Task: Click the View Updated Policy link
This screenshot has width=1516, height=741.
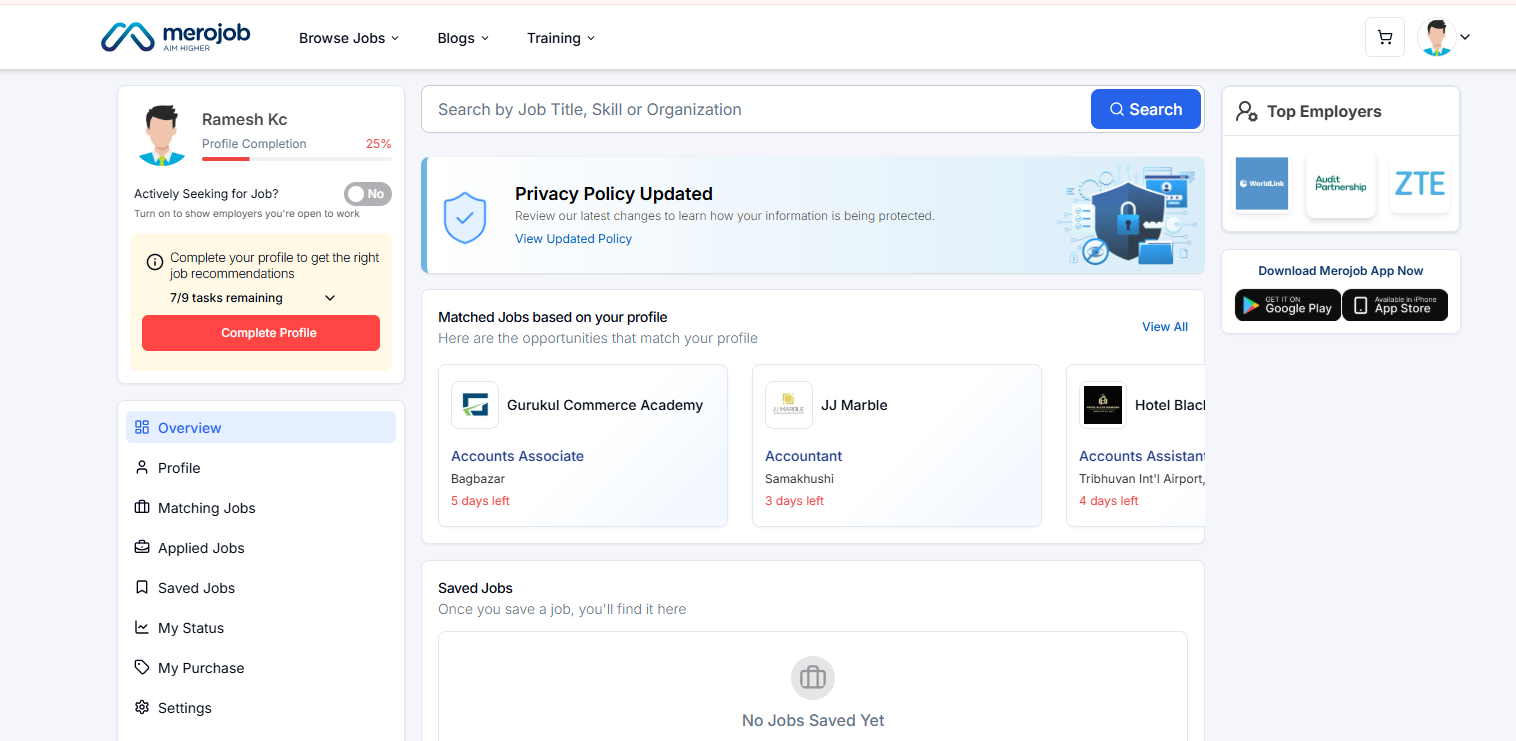Action: (573, 239)
